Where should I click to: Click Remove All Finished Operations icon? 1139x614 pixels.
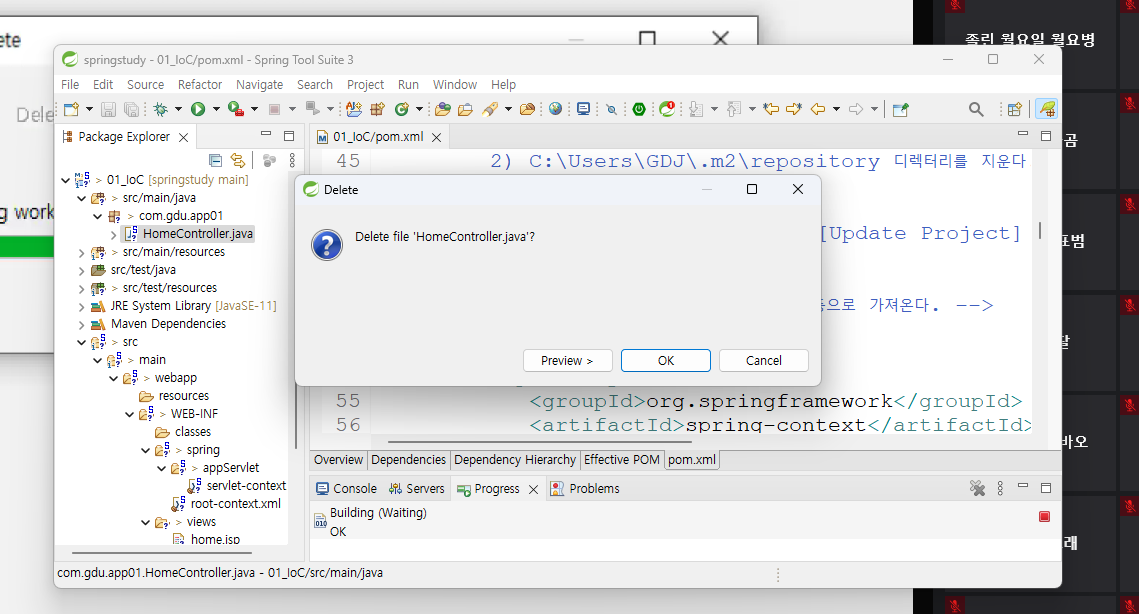point(977,488)
